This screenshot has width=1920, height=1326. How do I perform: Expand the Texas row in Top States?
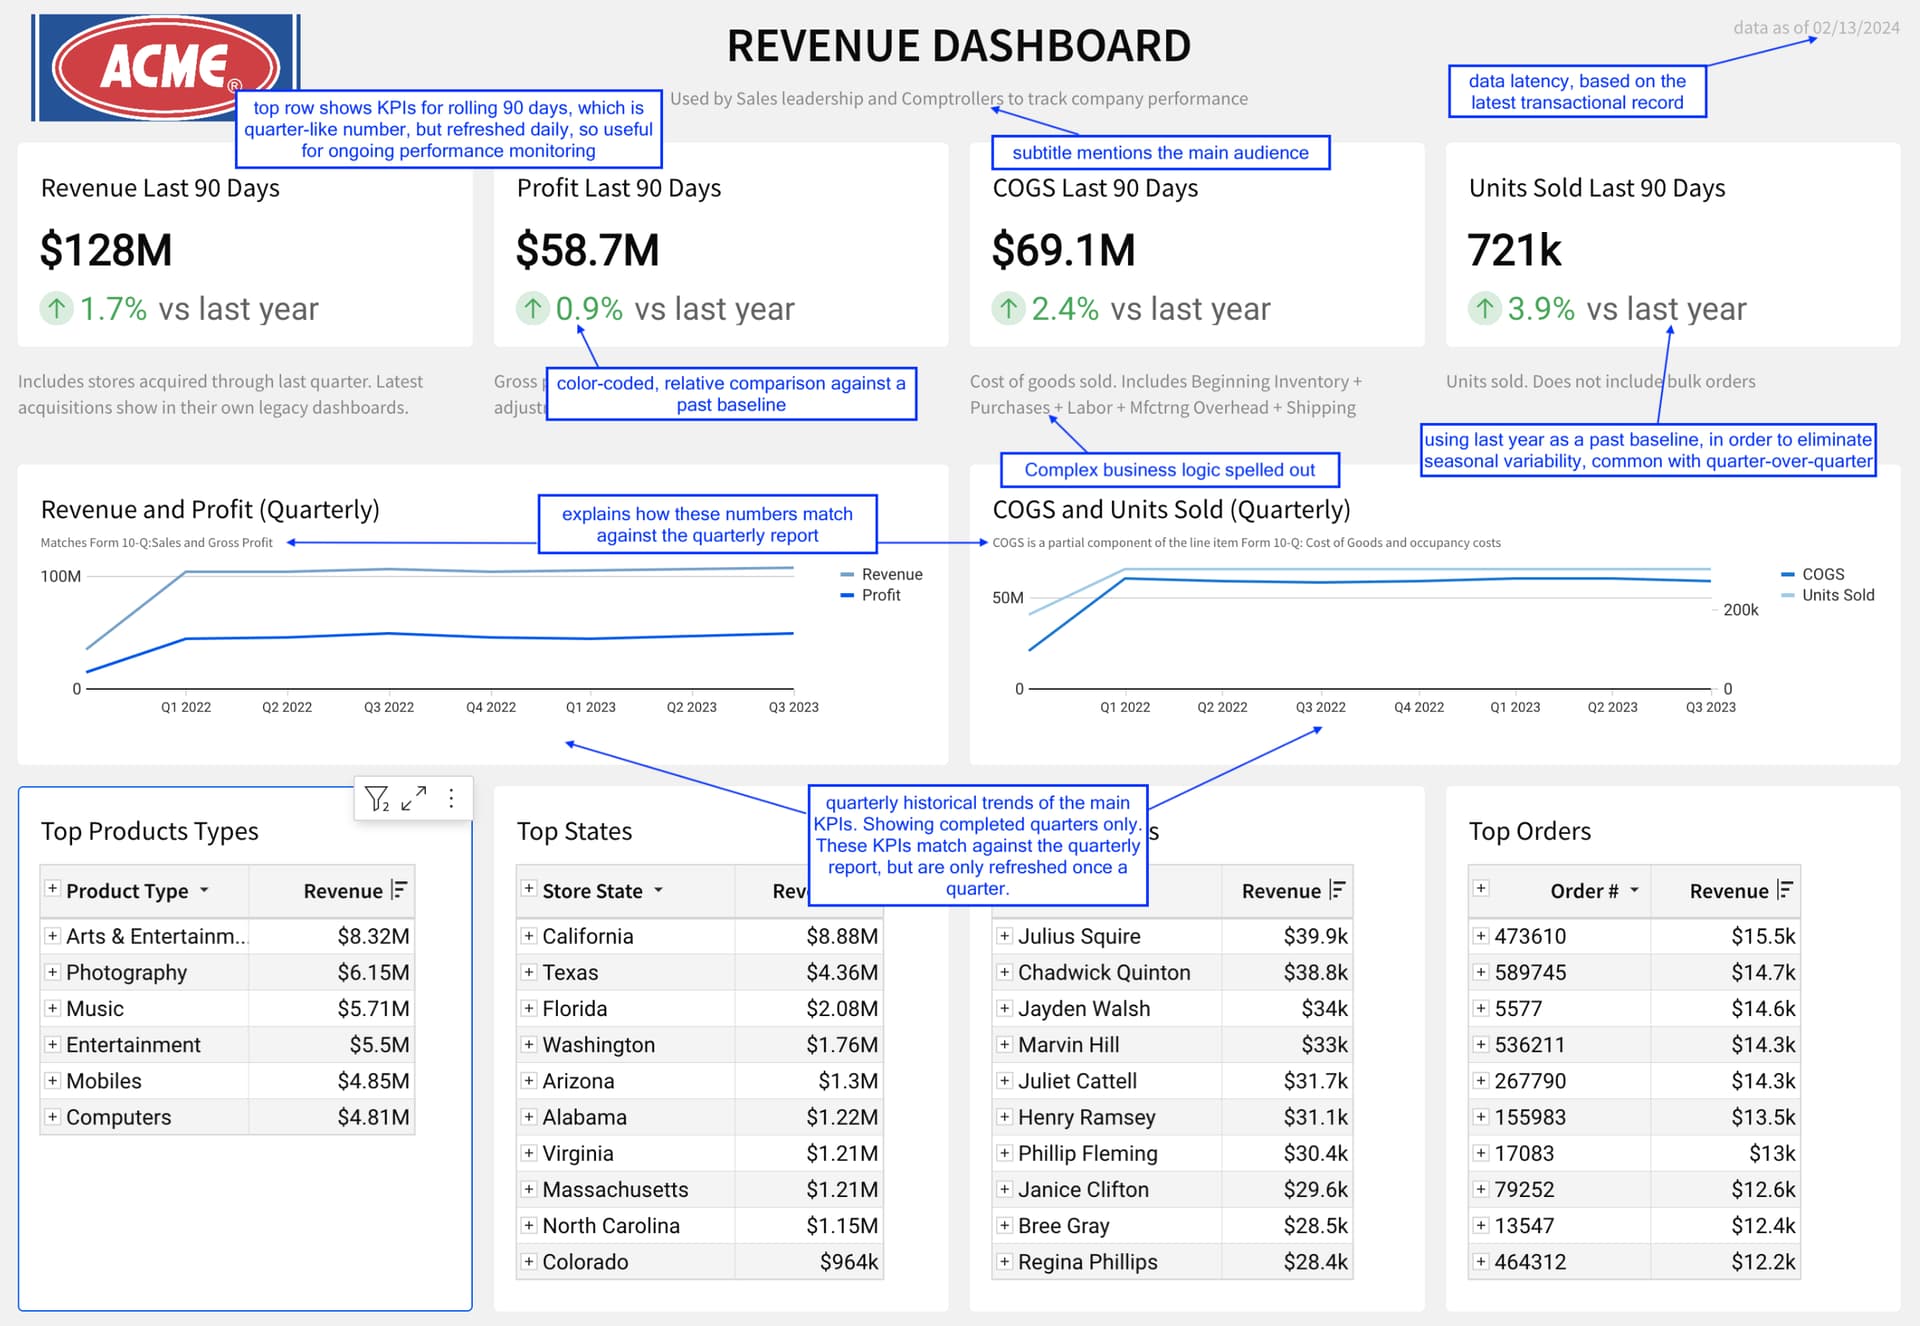[528, 971]
